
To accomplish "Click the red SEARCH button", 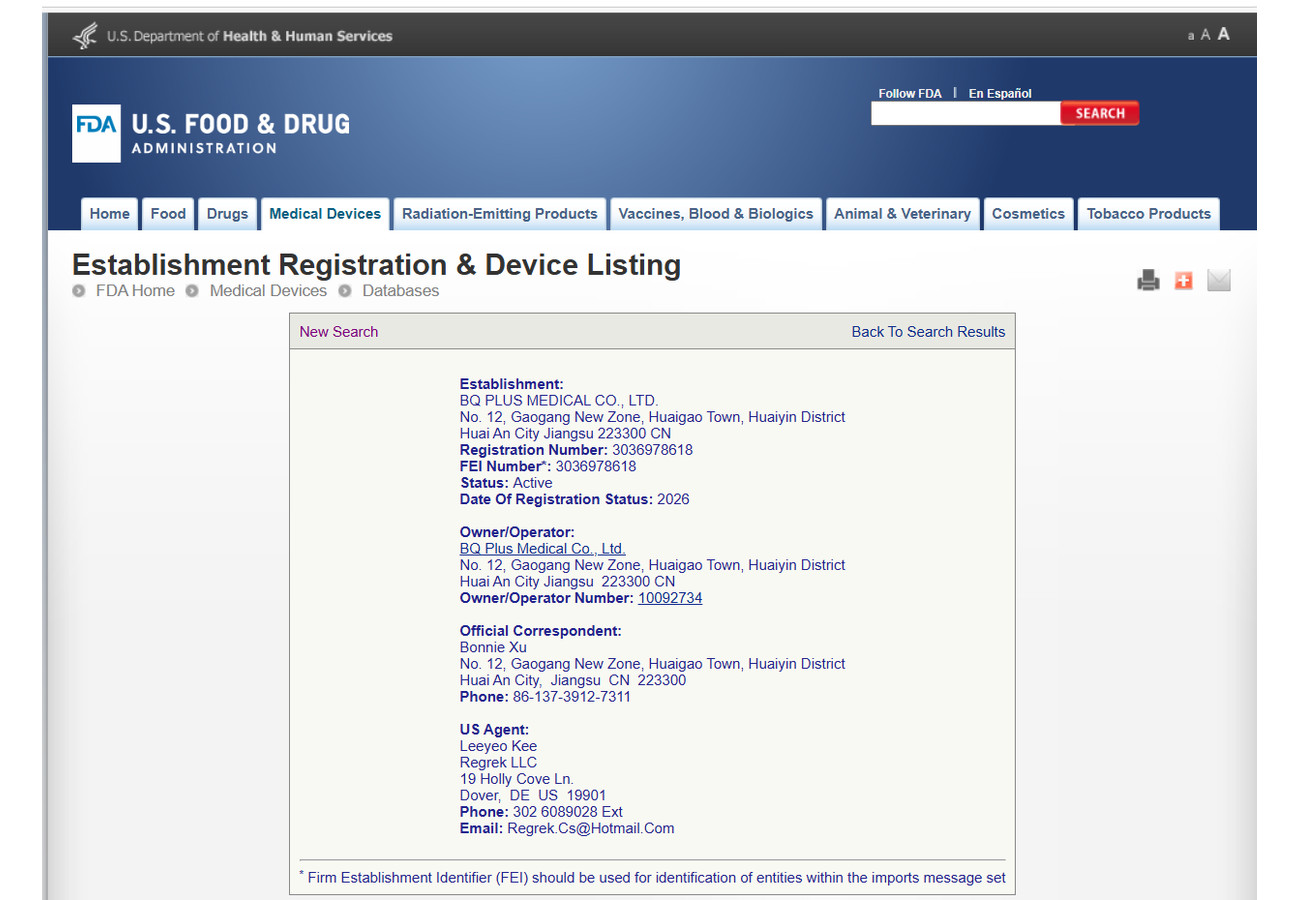I will (1100, 114).
